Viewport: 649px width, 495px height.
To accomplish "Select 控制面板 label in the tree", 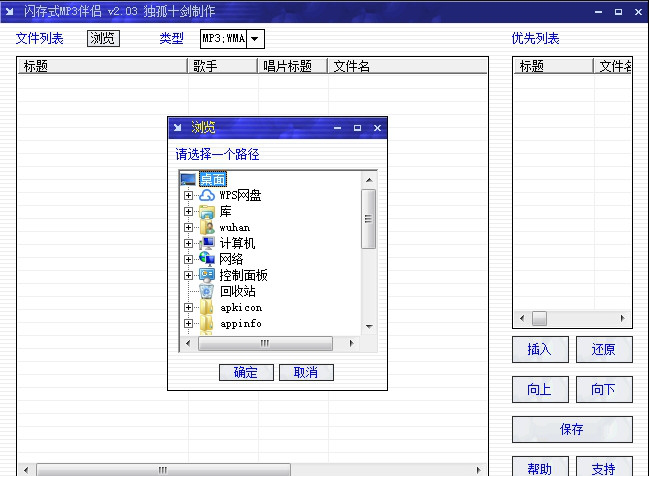I will [243, 275].
